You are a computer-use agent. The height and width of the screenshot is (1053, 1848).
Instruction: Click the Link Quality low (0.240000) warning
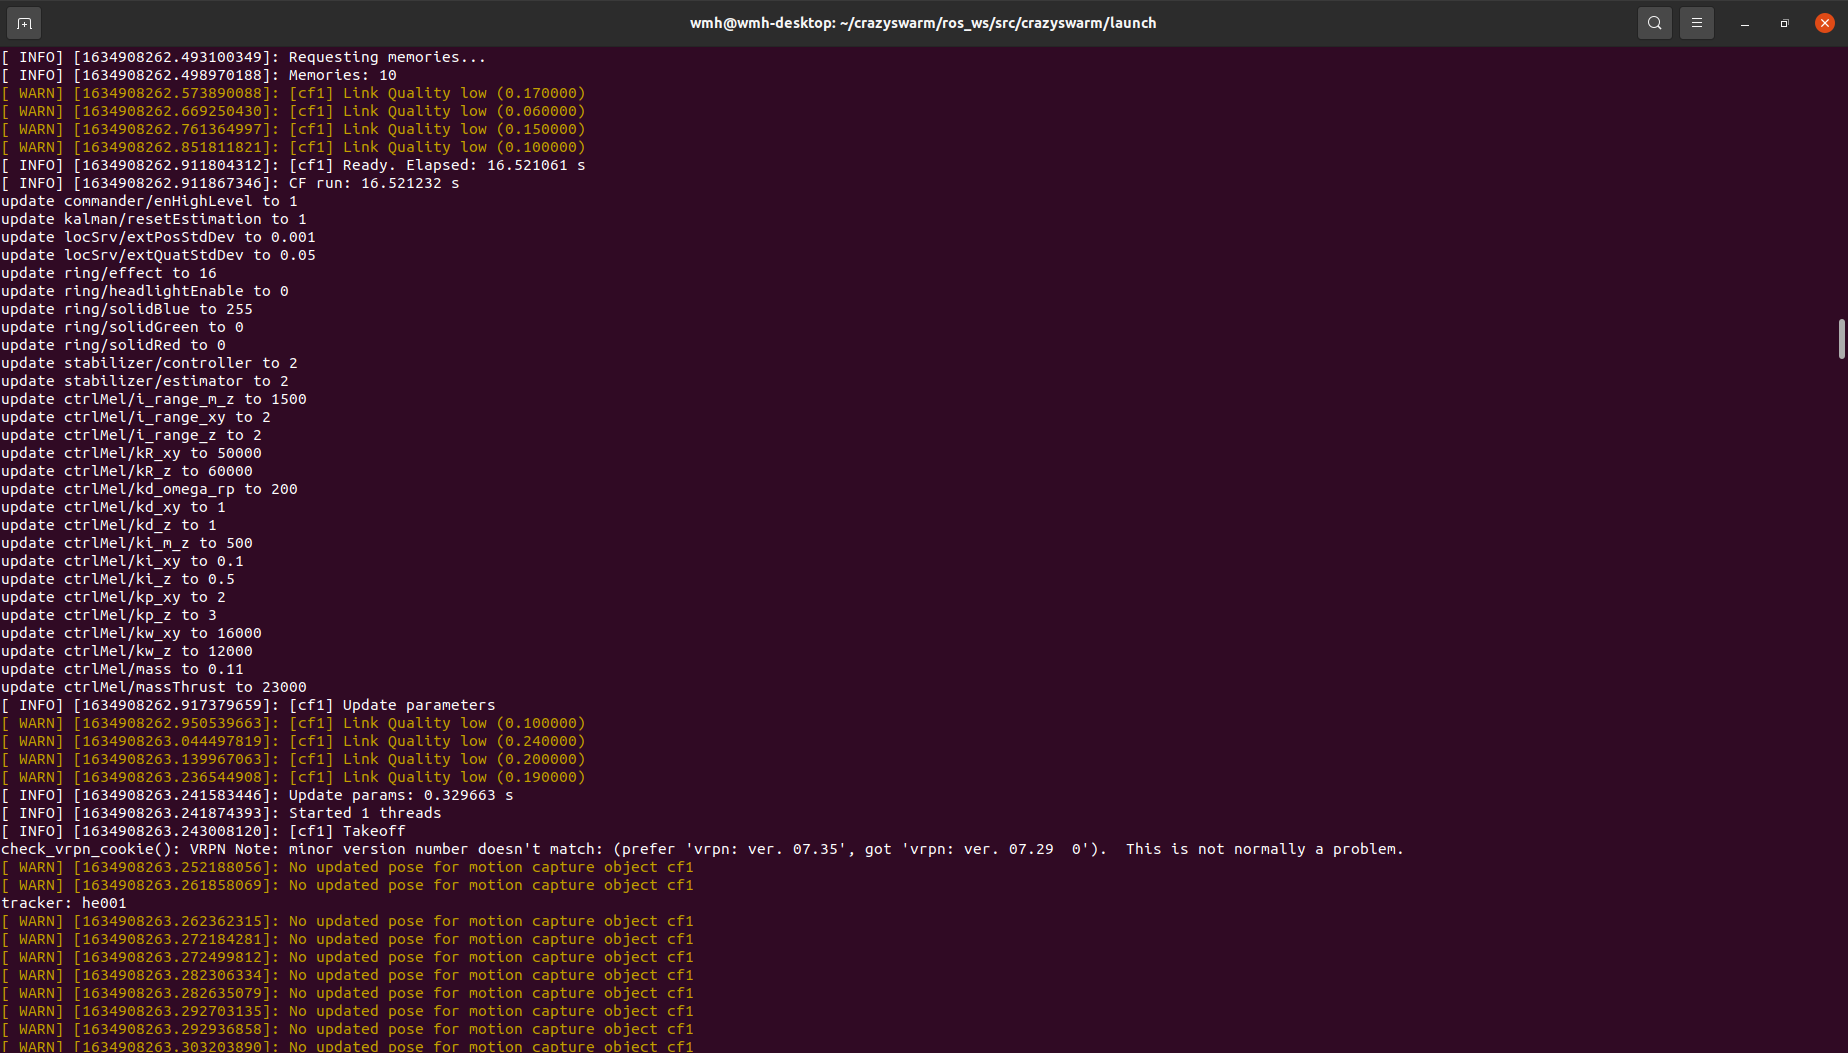point(293,741)
